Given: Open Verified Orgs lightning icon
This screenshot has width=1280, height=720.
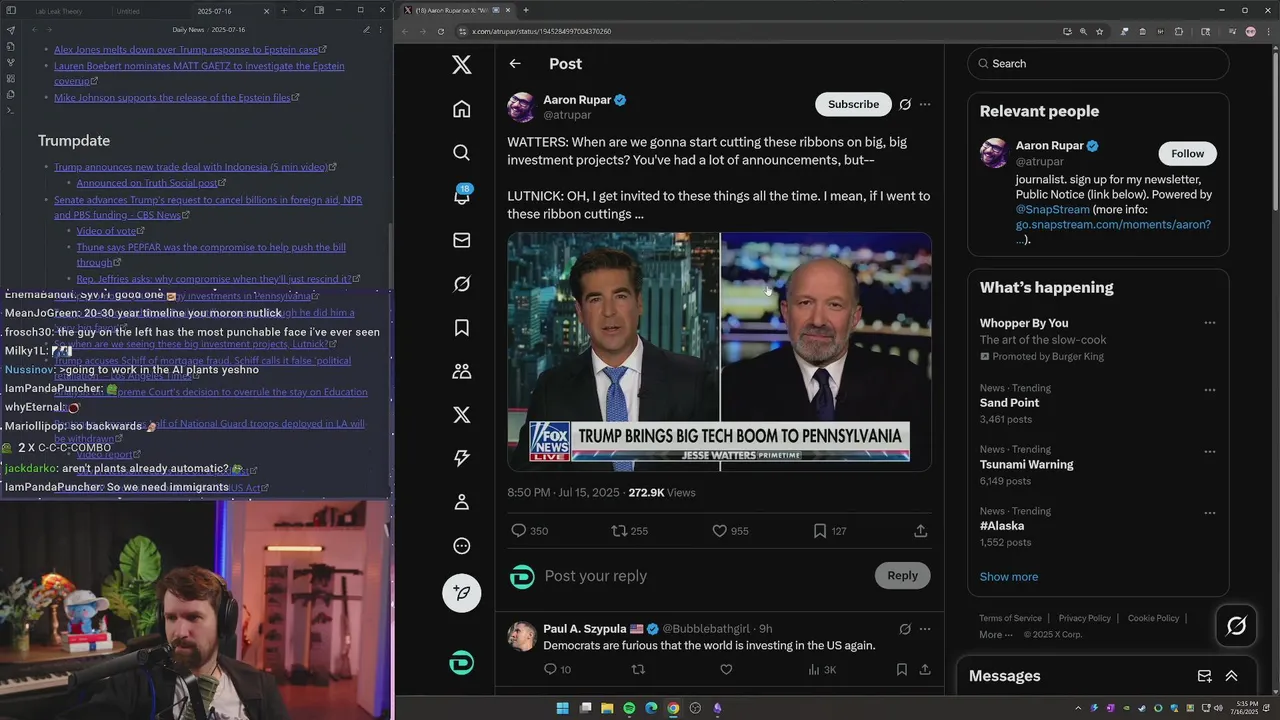Looking at the screenshot, I should (461, 458).
